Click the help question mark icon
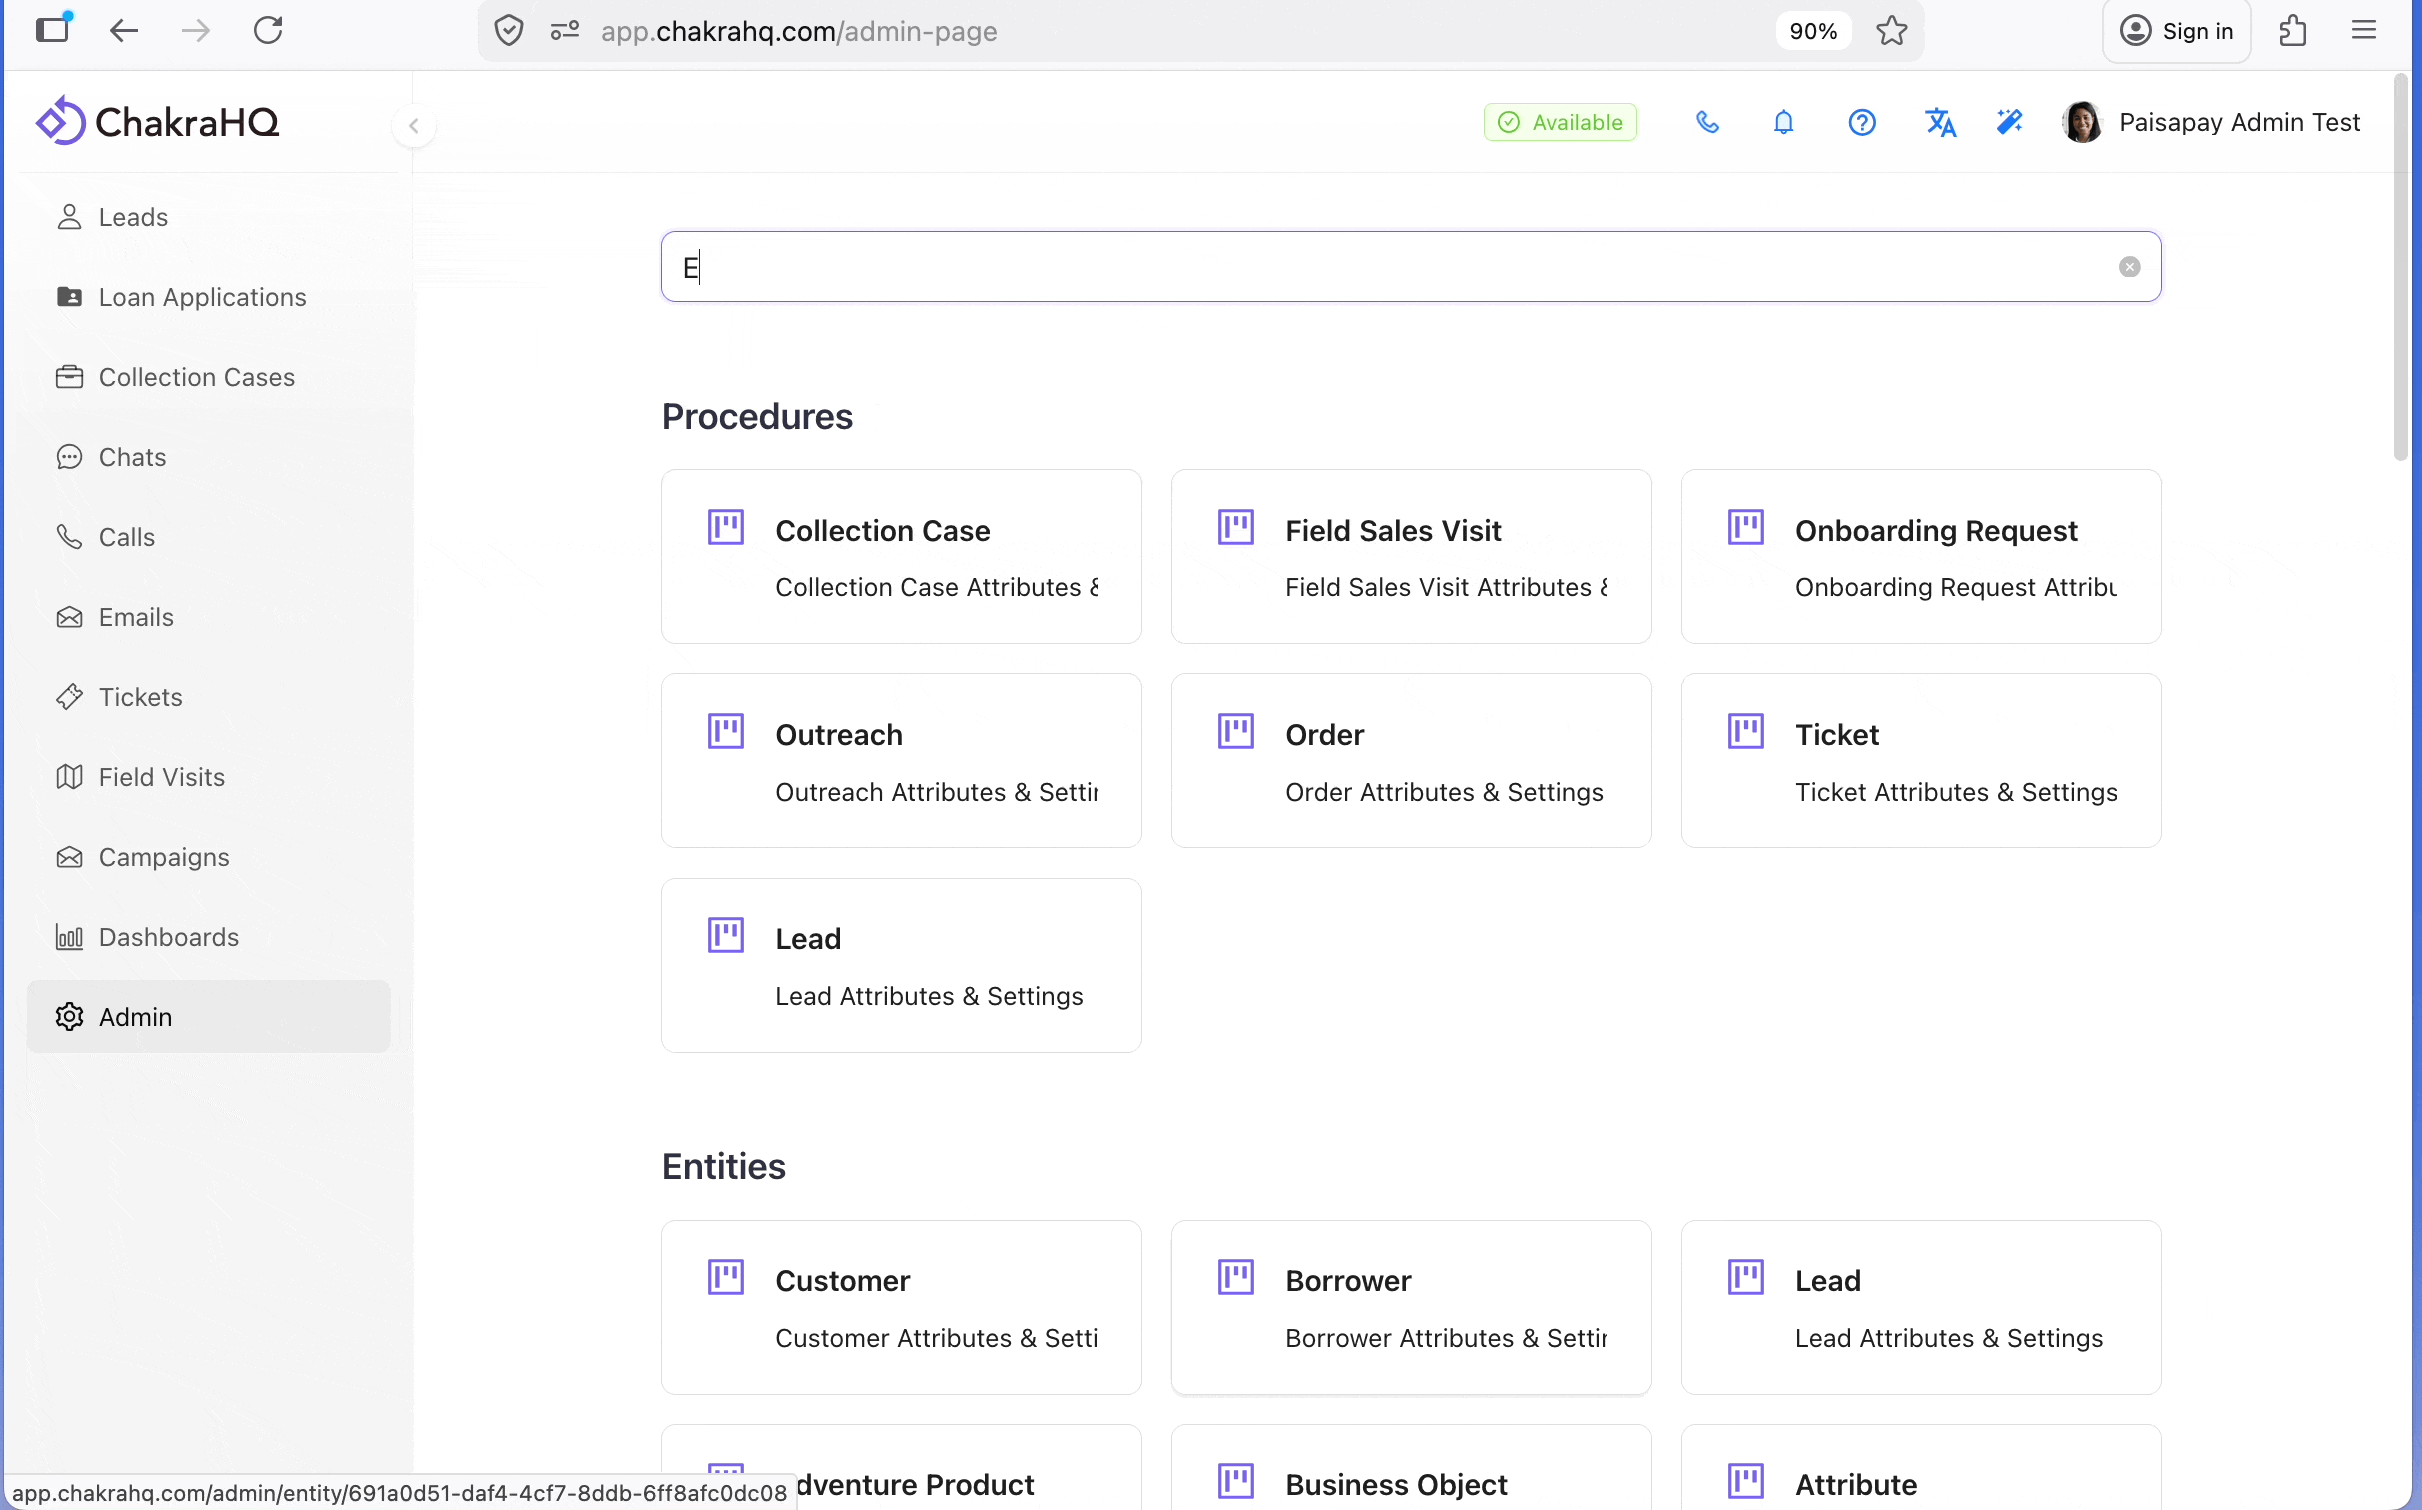2422x1510 pixels. [1861, 122]
